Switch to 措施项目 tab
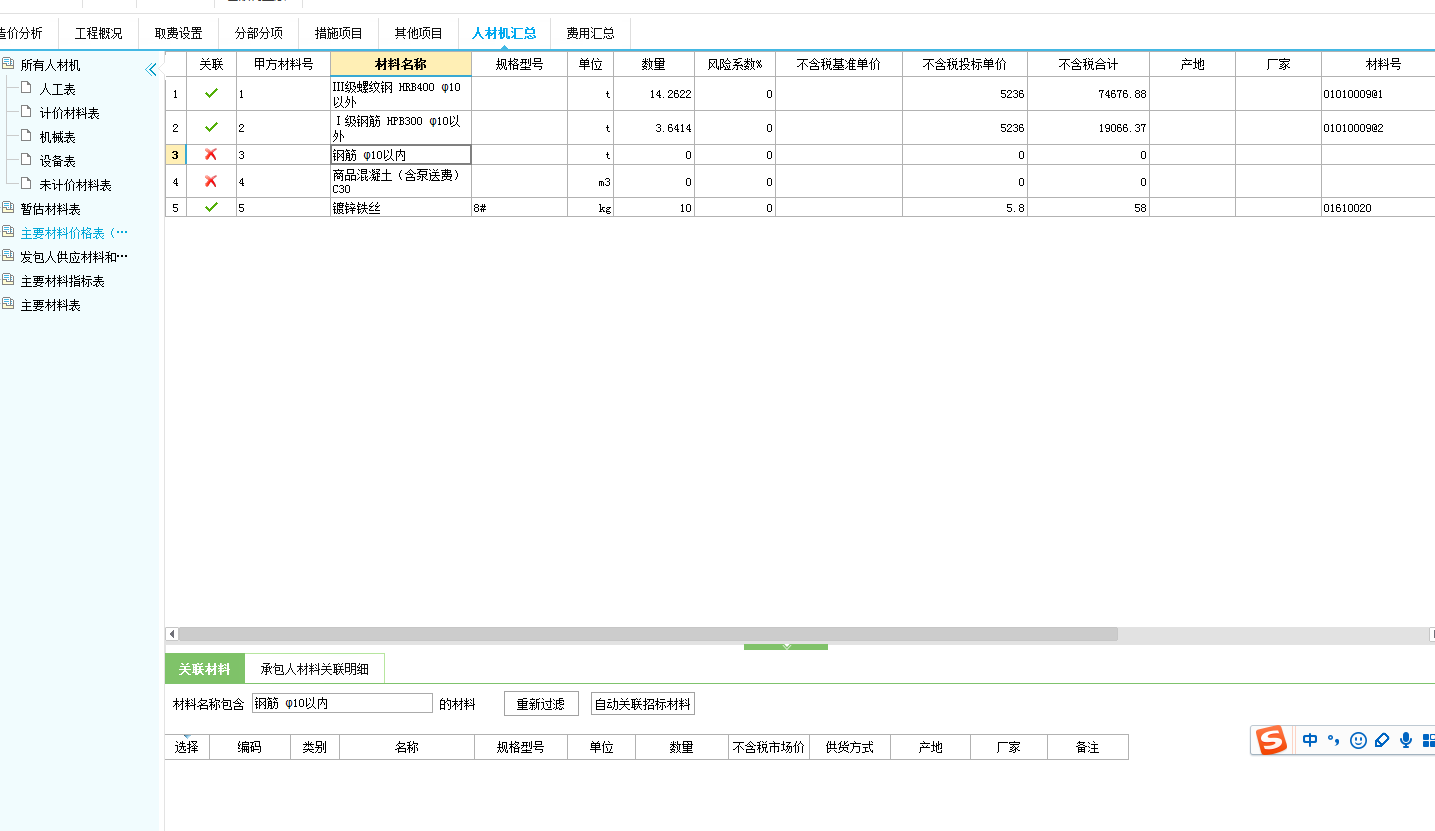The height and width of the screenshot is (831, 1435). click(x=338, y=33)
